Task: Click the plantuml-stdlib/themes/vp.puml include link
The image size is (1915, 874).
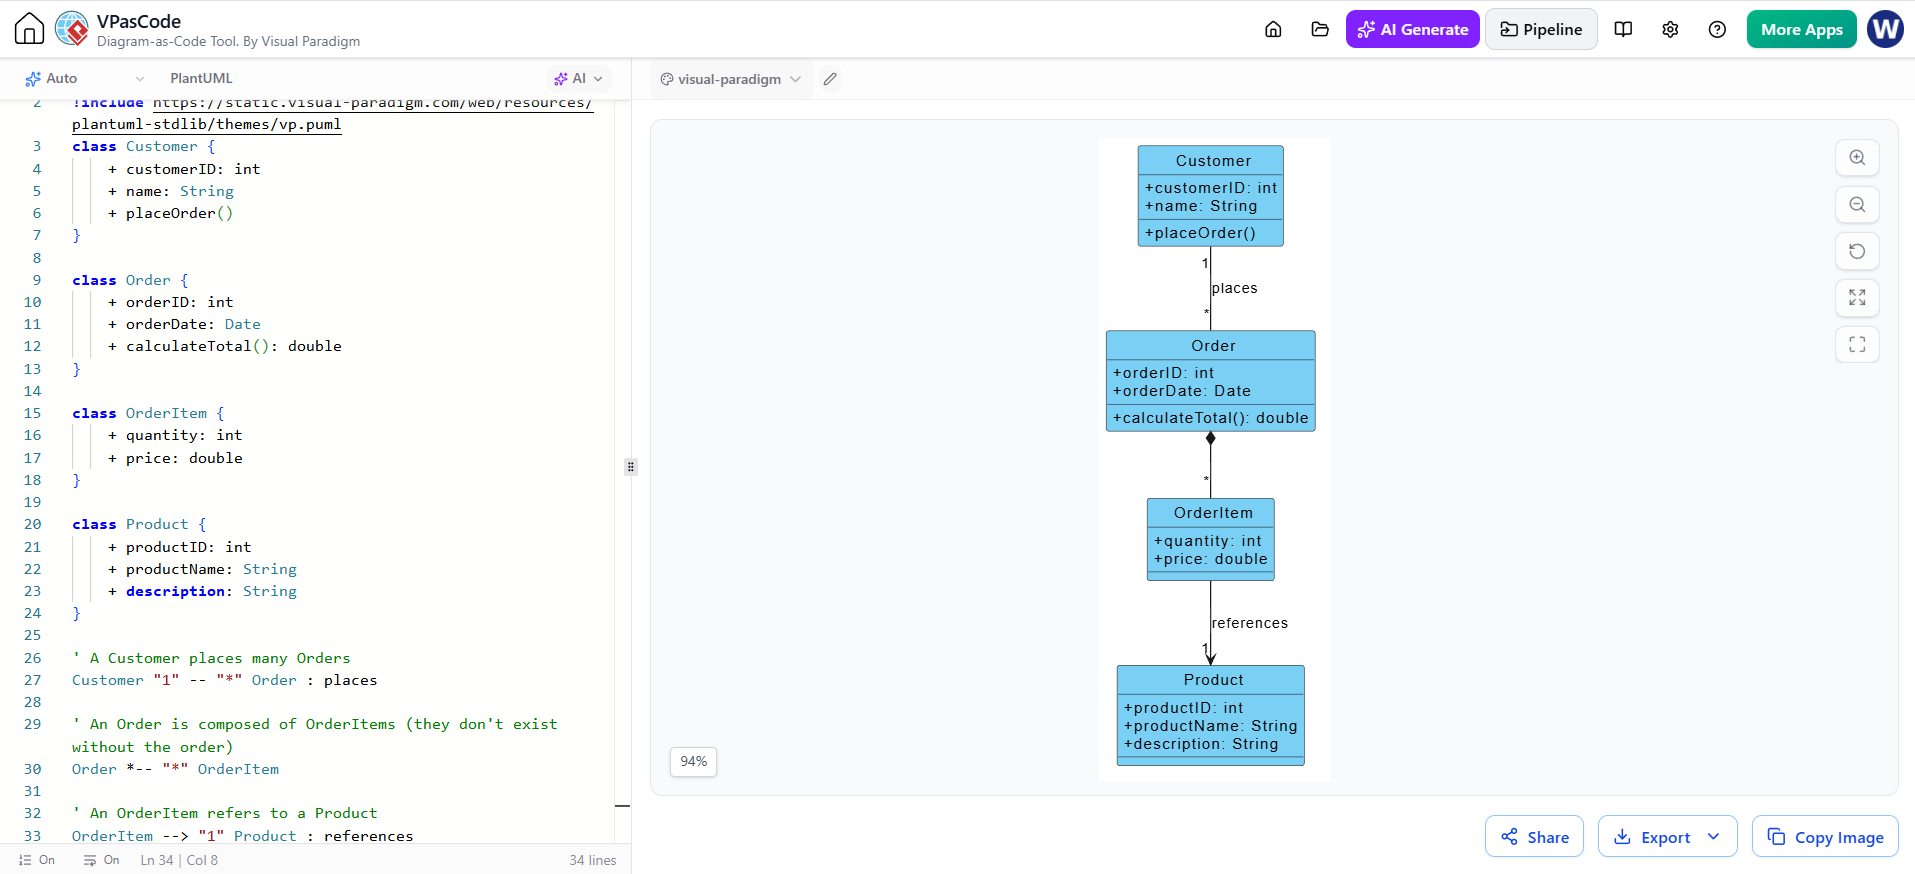Action: coord(207,124)
